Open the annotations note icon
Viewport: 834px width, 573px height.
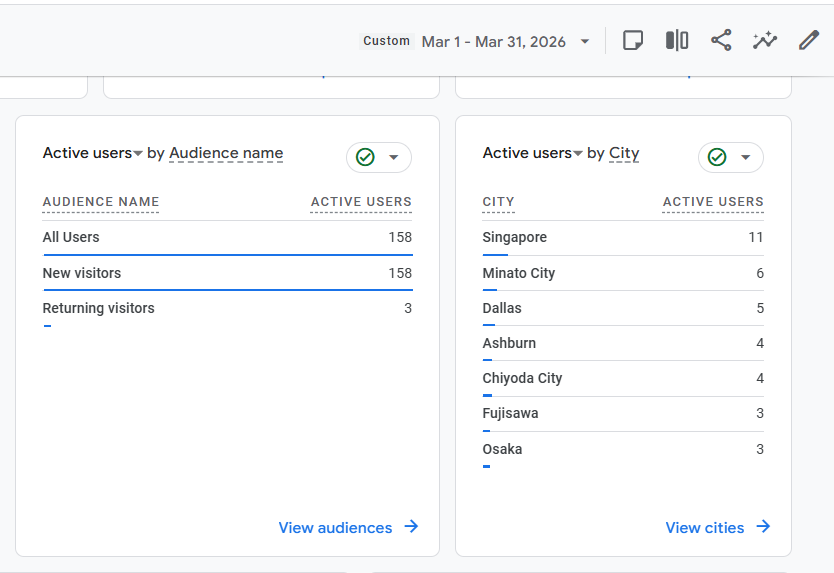632,41
